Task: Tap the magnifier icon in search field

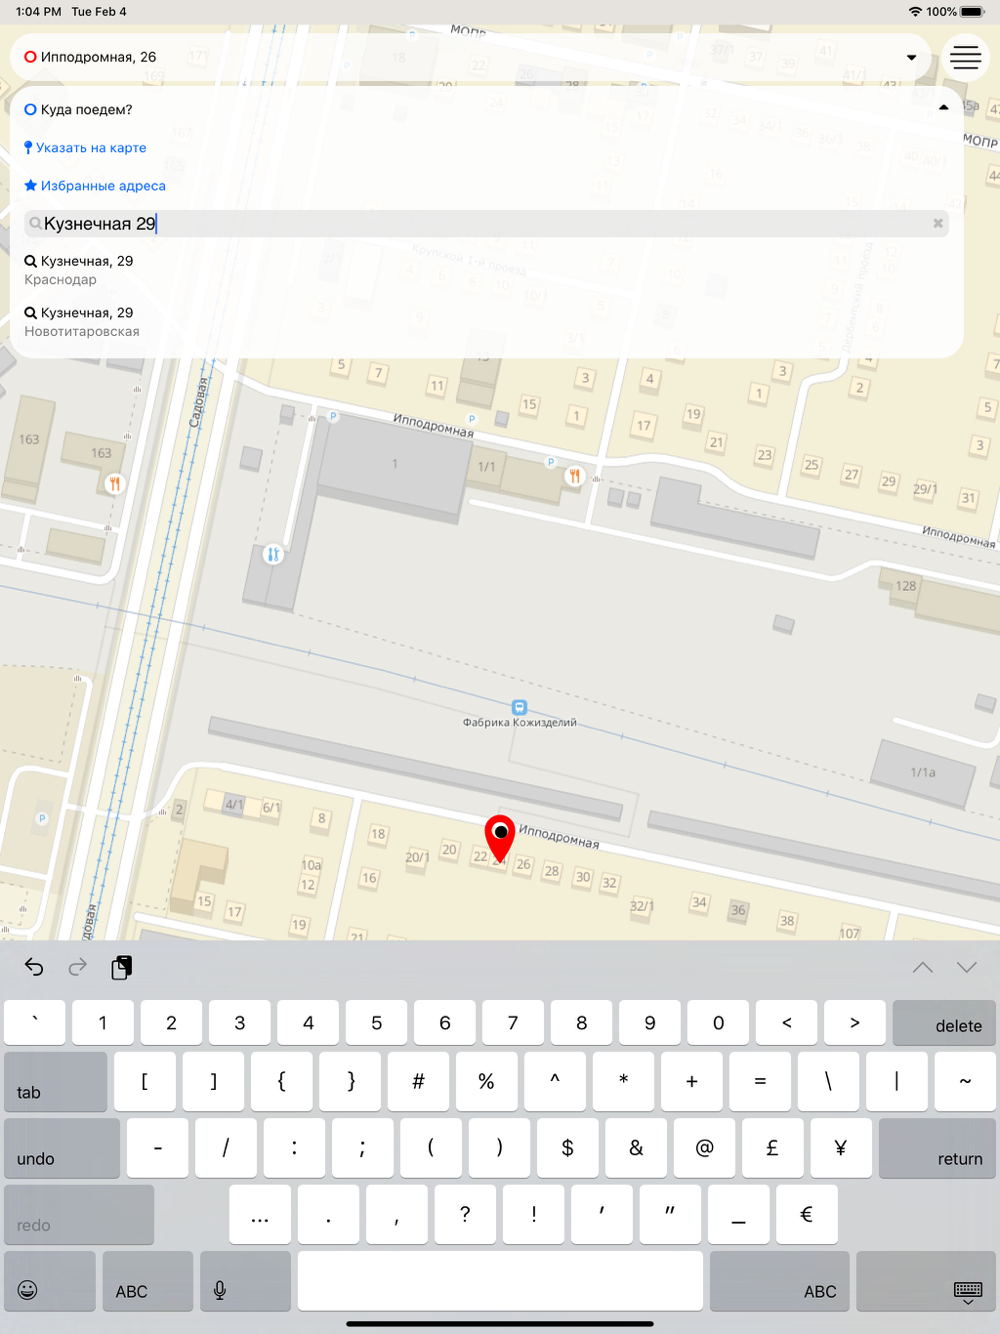Action: point(35,224)
